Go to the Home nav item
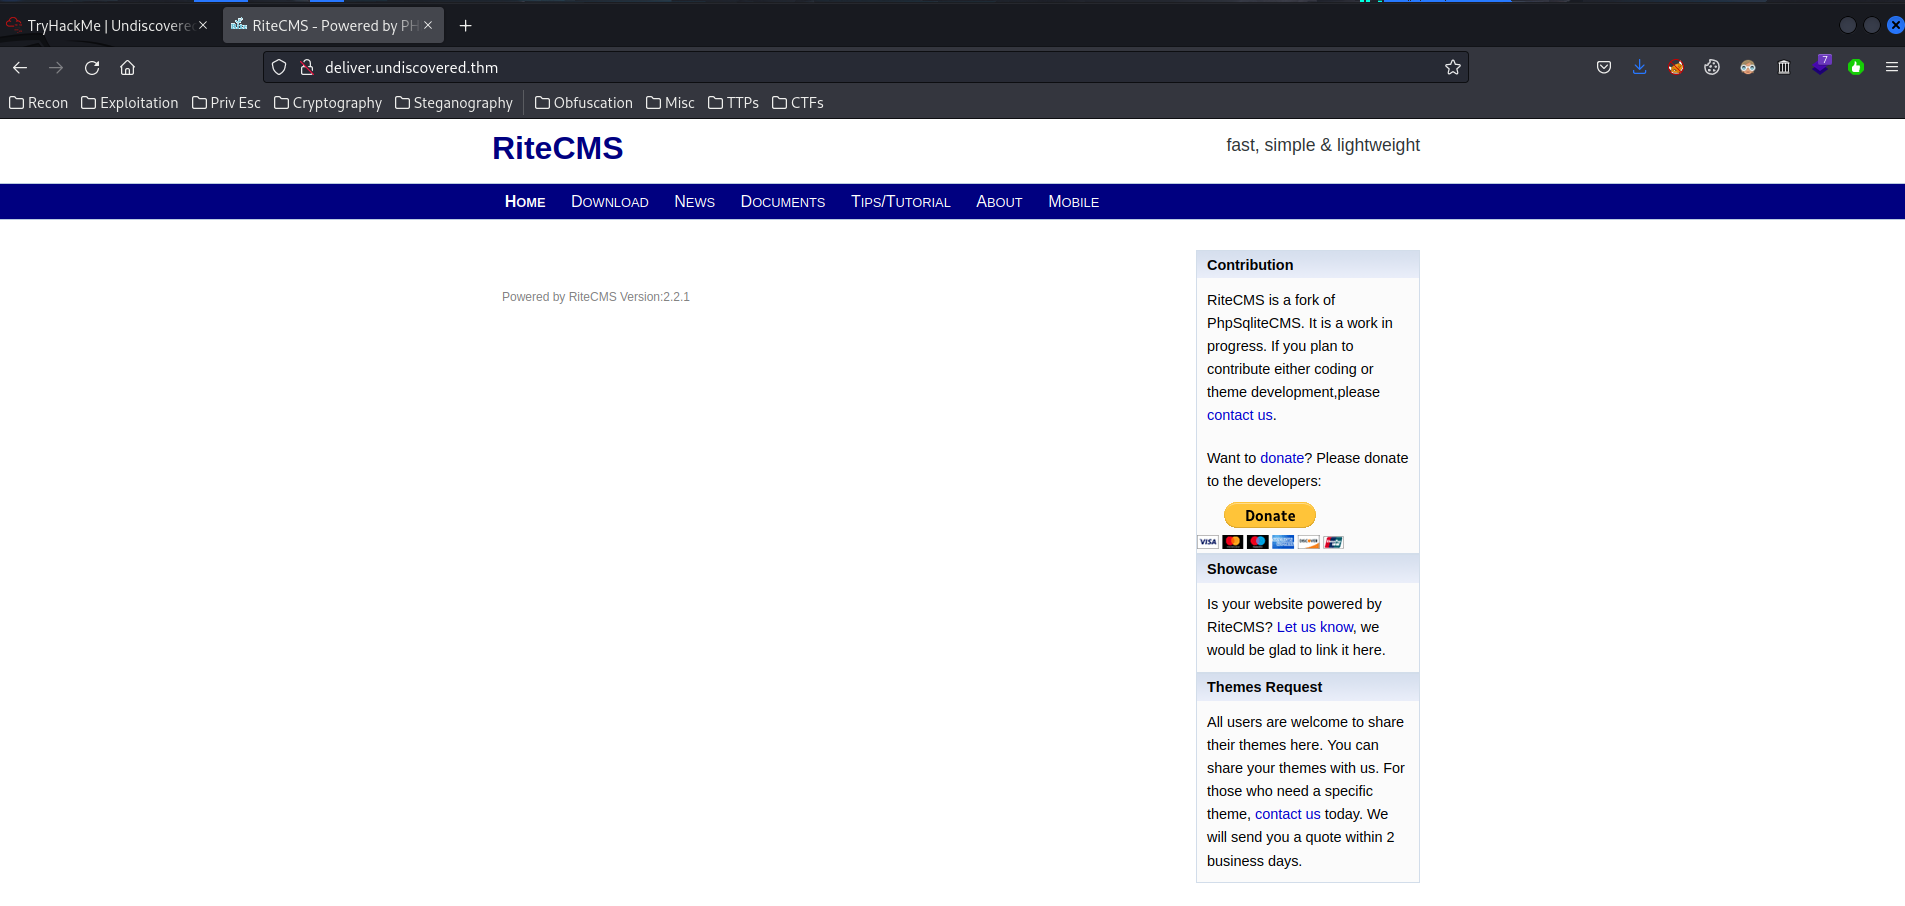 click(x=525, y=202)
